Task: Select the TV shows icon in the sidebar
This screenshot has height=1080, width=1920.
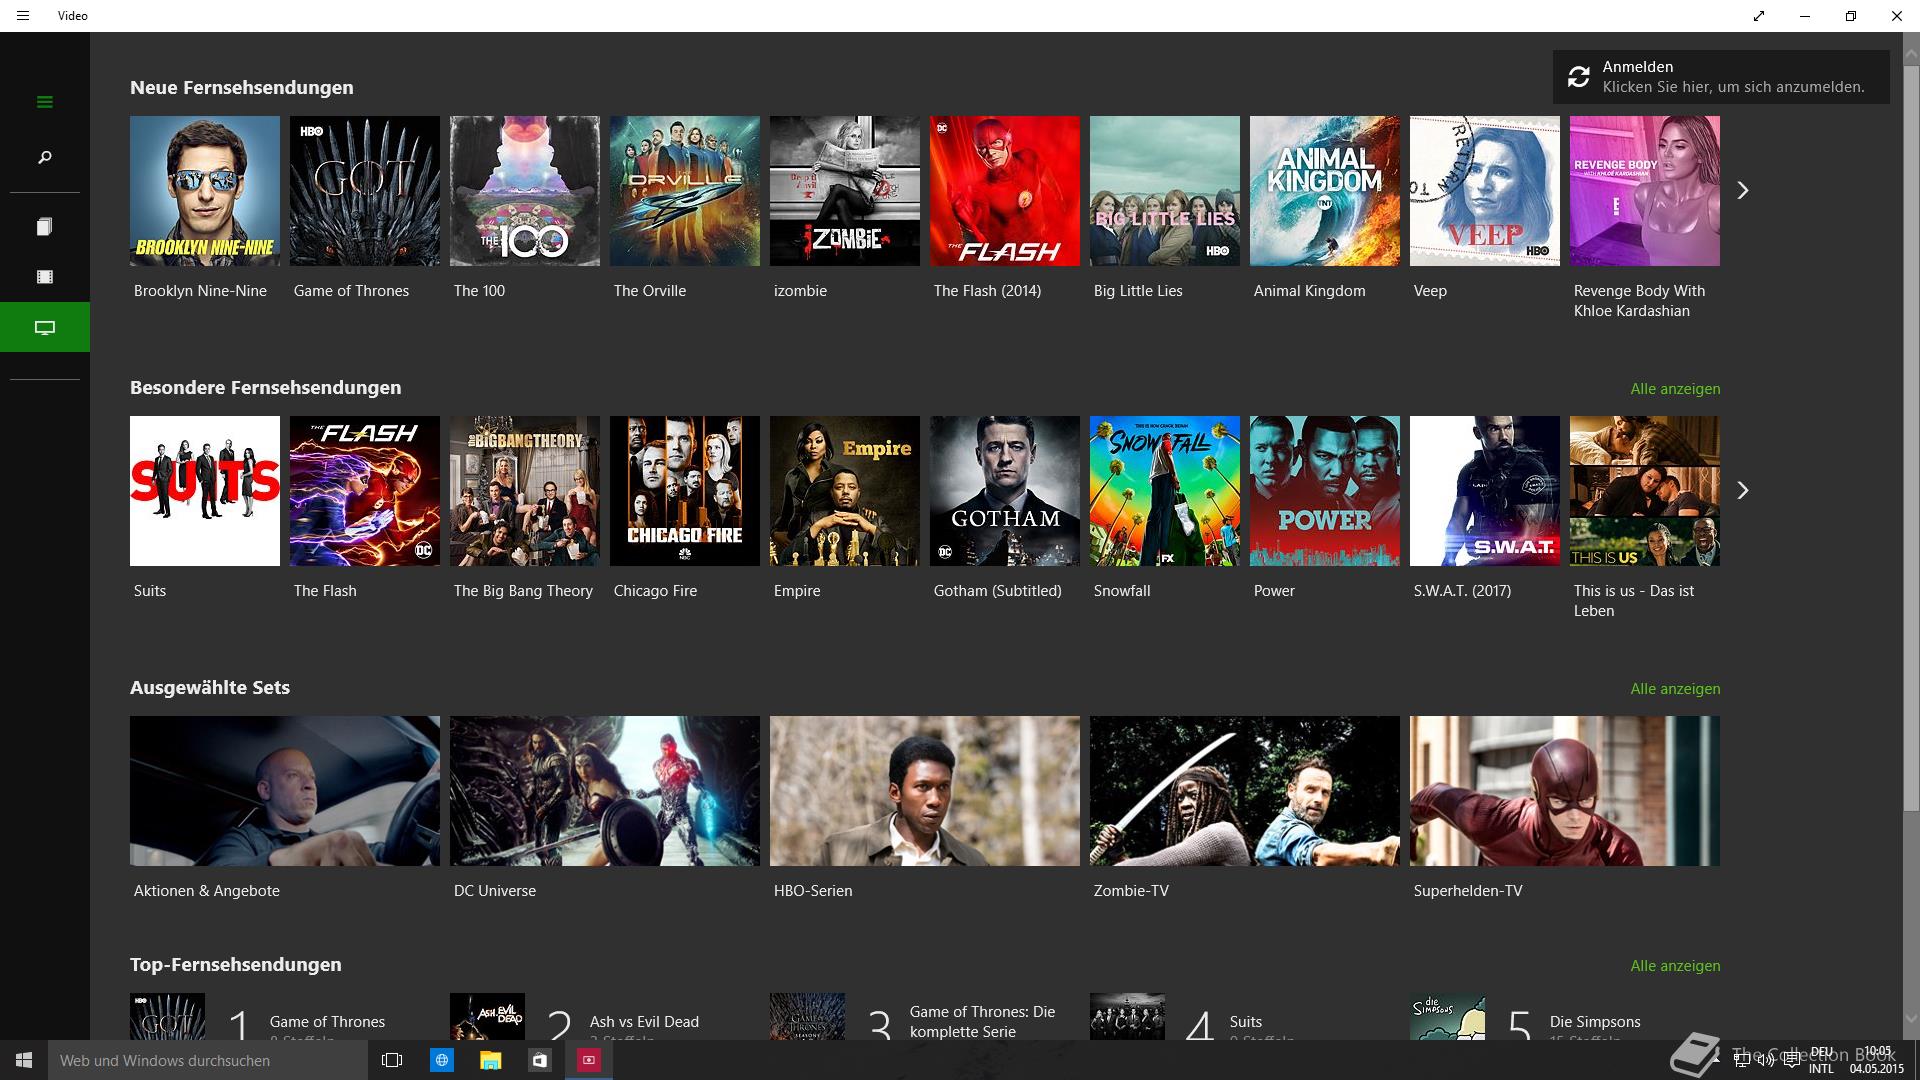Action: [x=45, y=327]
